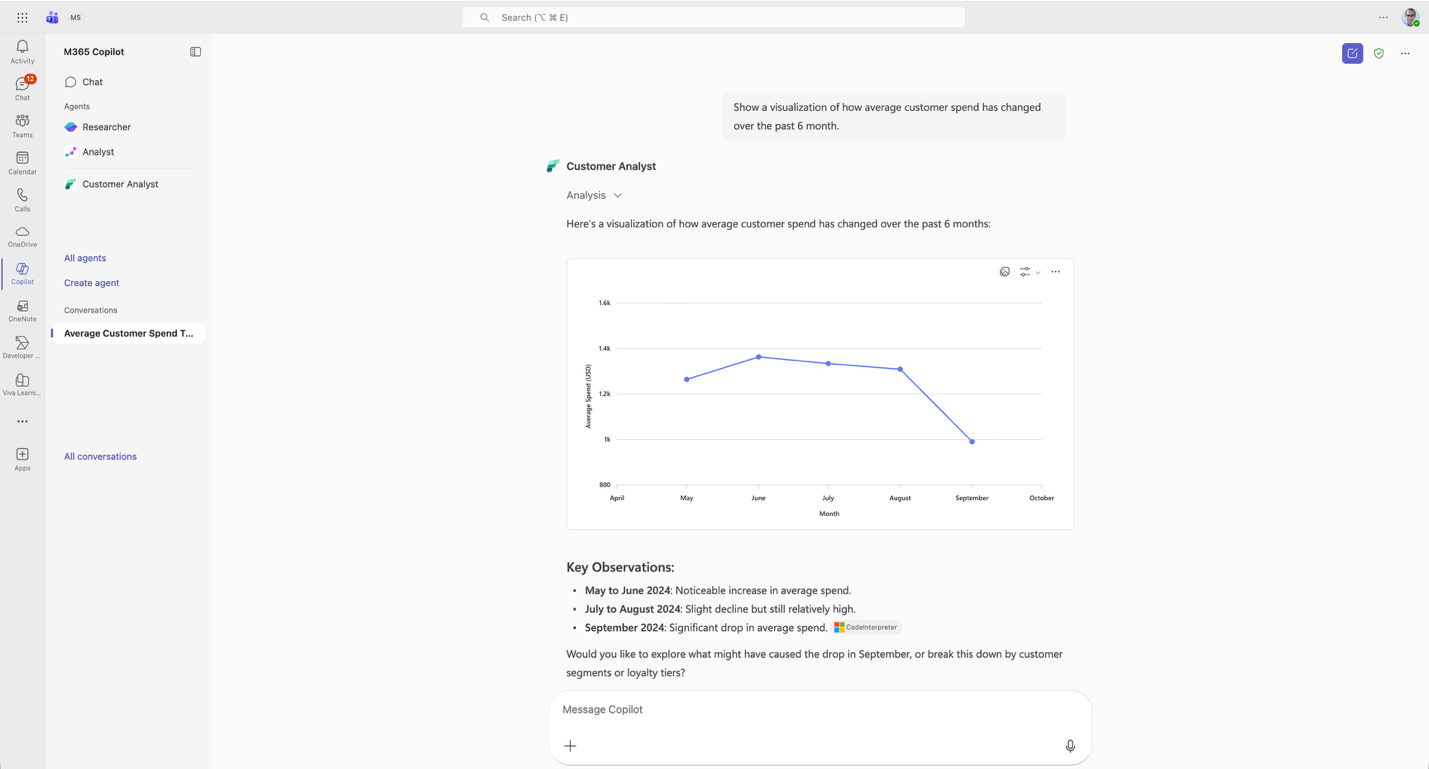Activate the microphone for voice input

1069,745
